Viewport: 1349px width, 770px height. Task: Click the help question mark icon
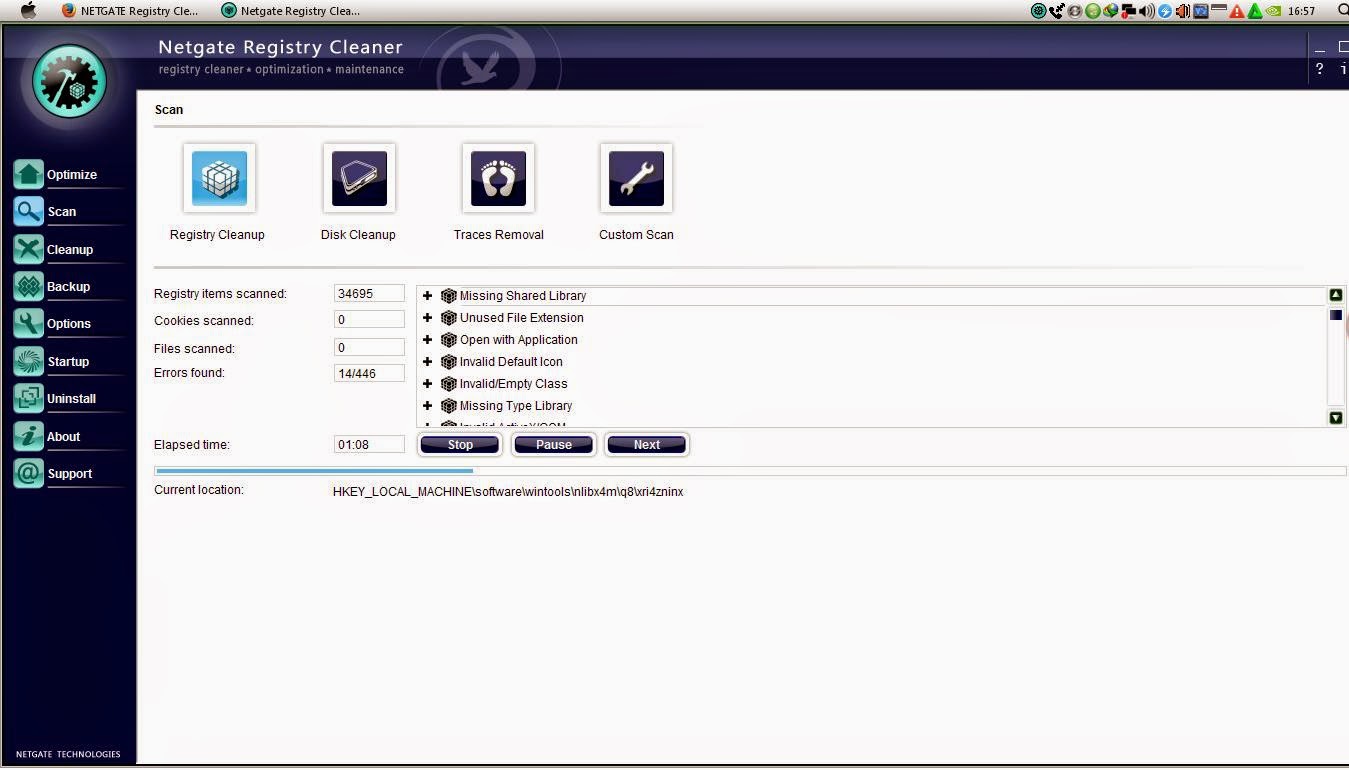(1318, 69)
